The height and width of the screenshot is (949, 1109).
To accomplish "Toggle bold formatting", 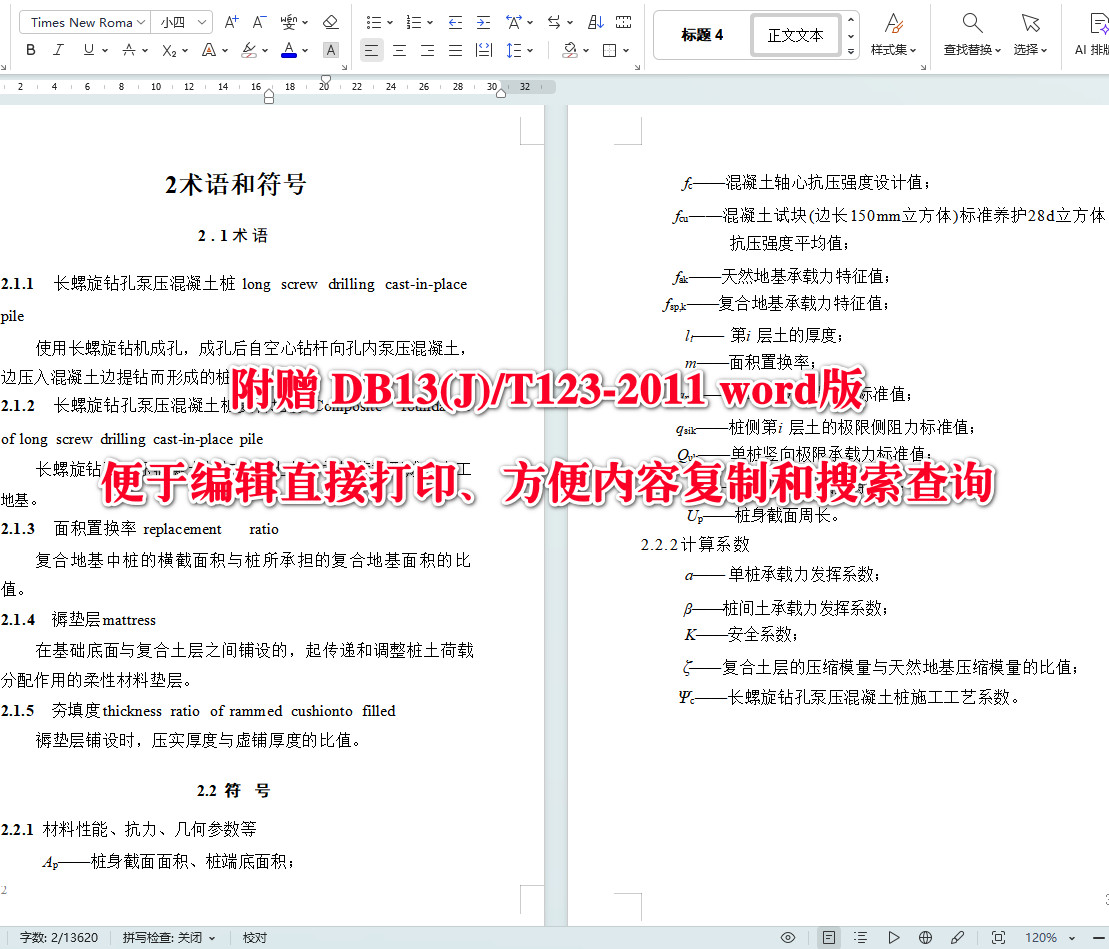I will [x=30, y=50].
